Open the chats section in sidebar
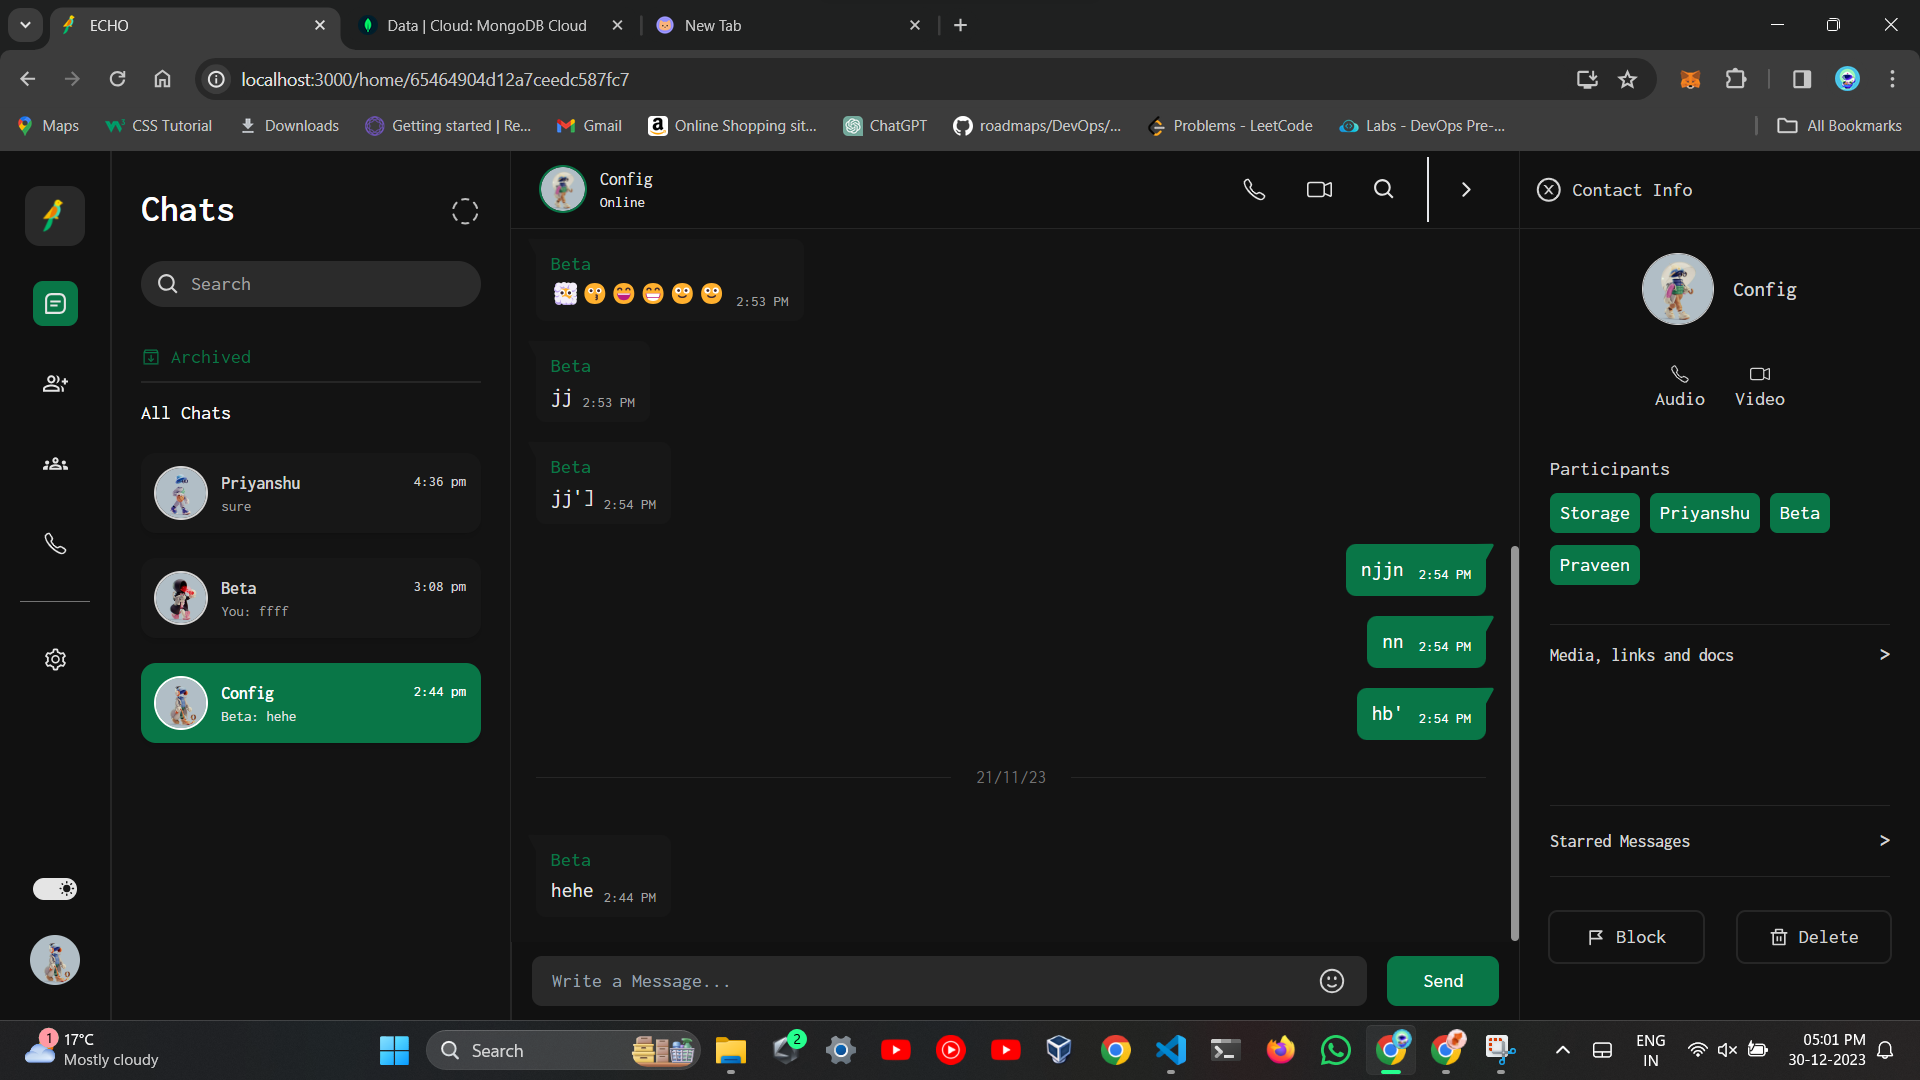1920x1080 pixels. point(55,303)
